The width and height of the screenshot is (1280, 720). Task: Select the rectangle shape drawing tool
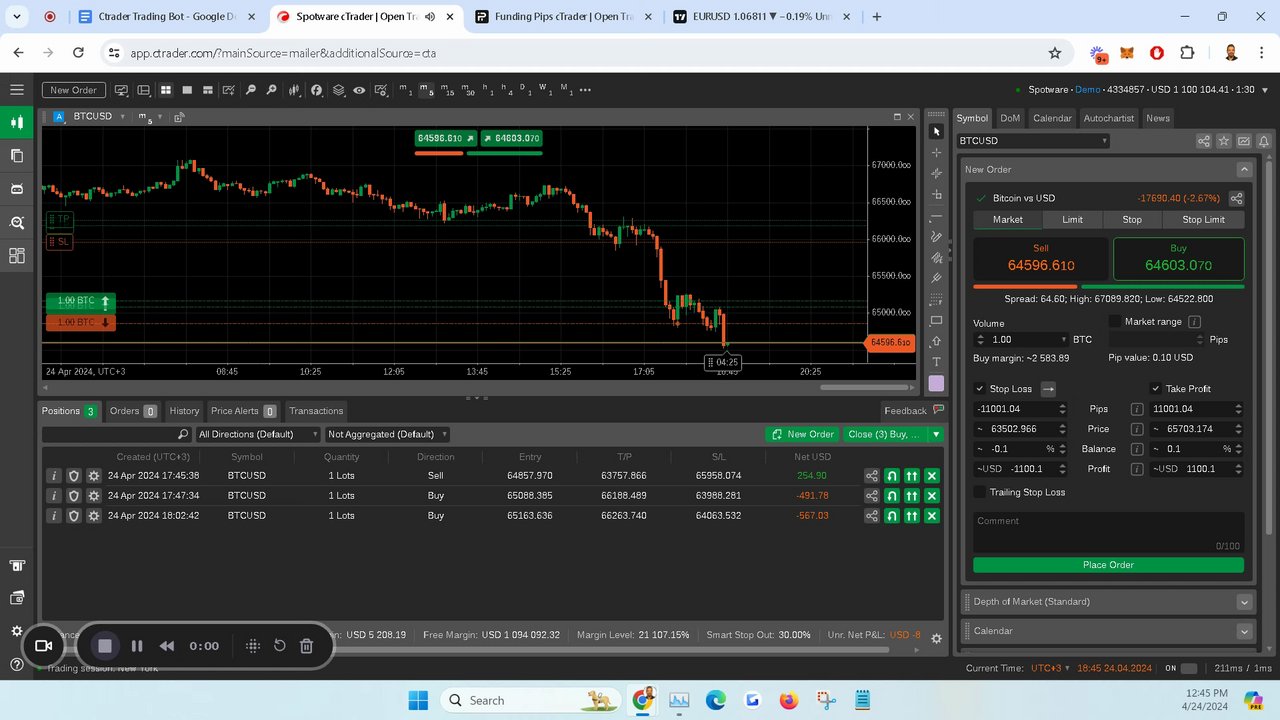pyautogui.click(x=936, y=321)
